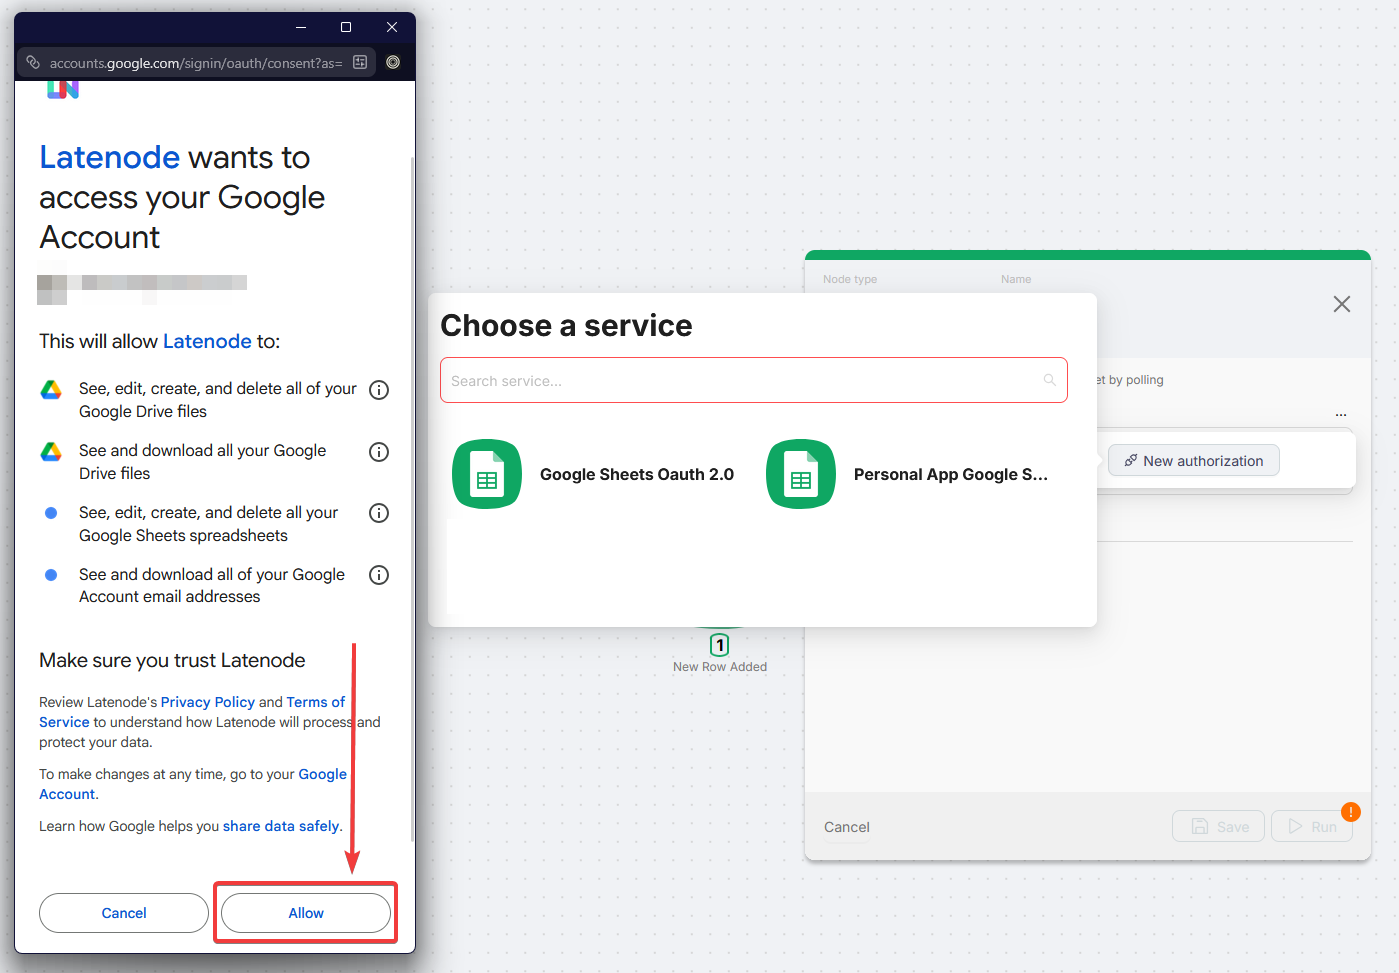
Task: Select the Google Sheets Oauth 2.0 service icon
Action: click(487, 474)
